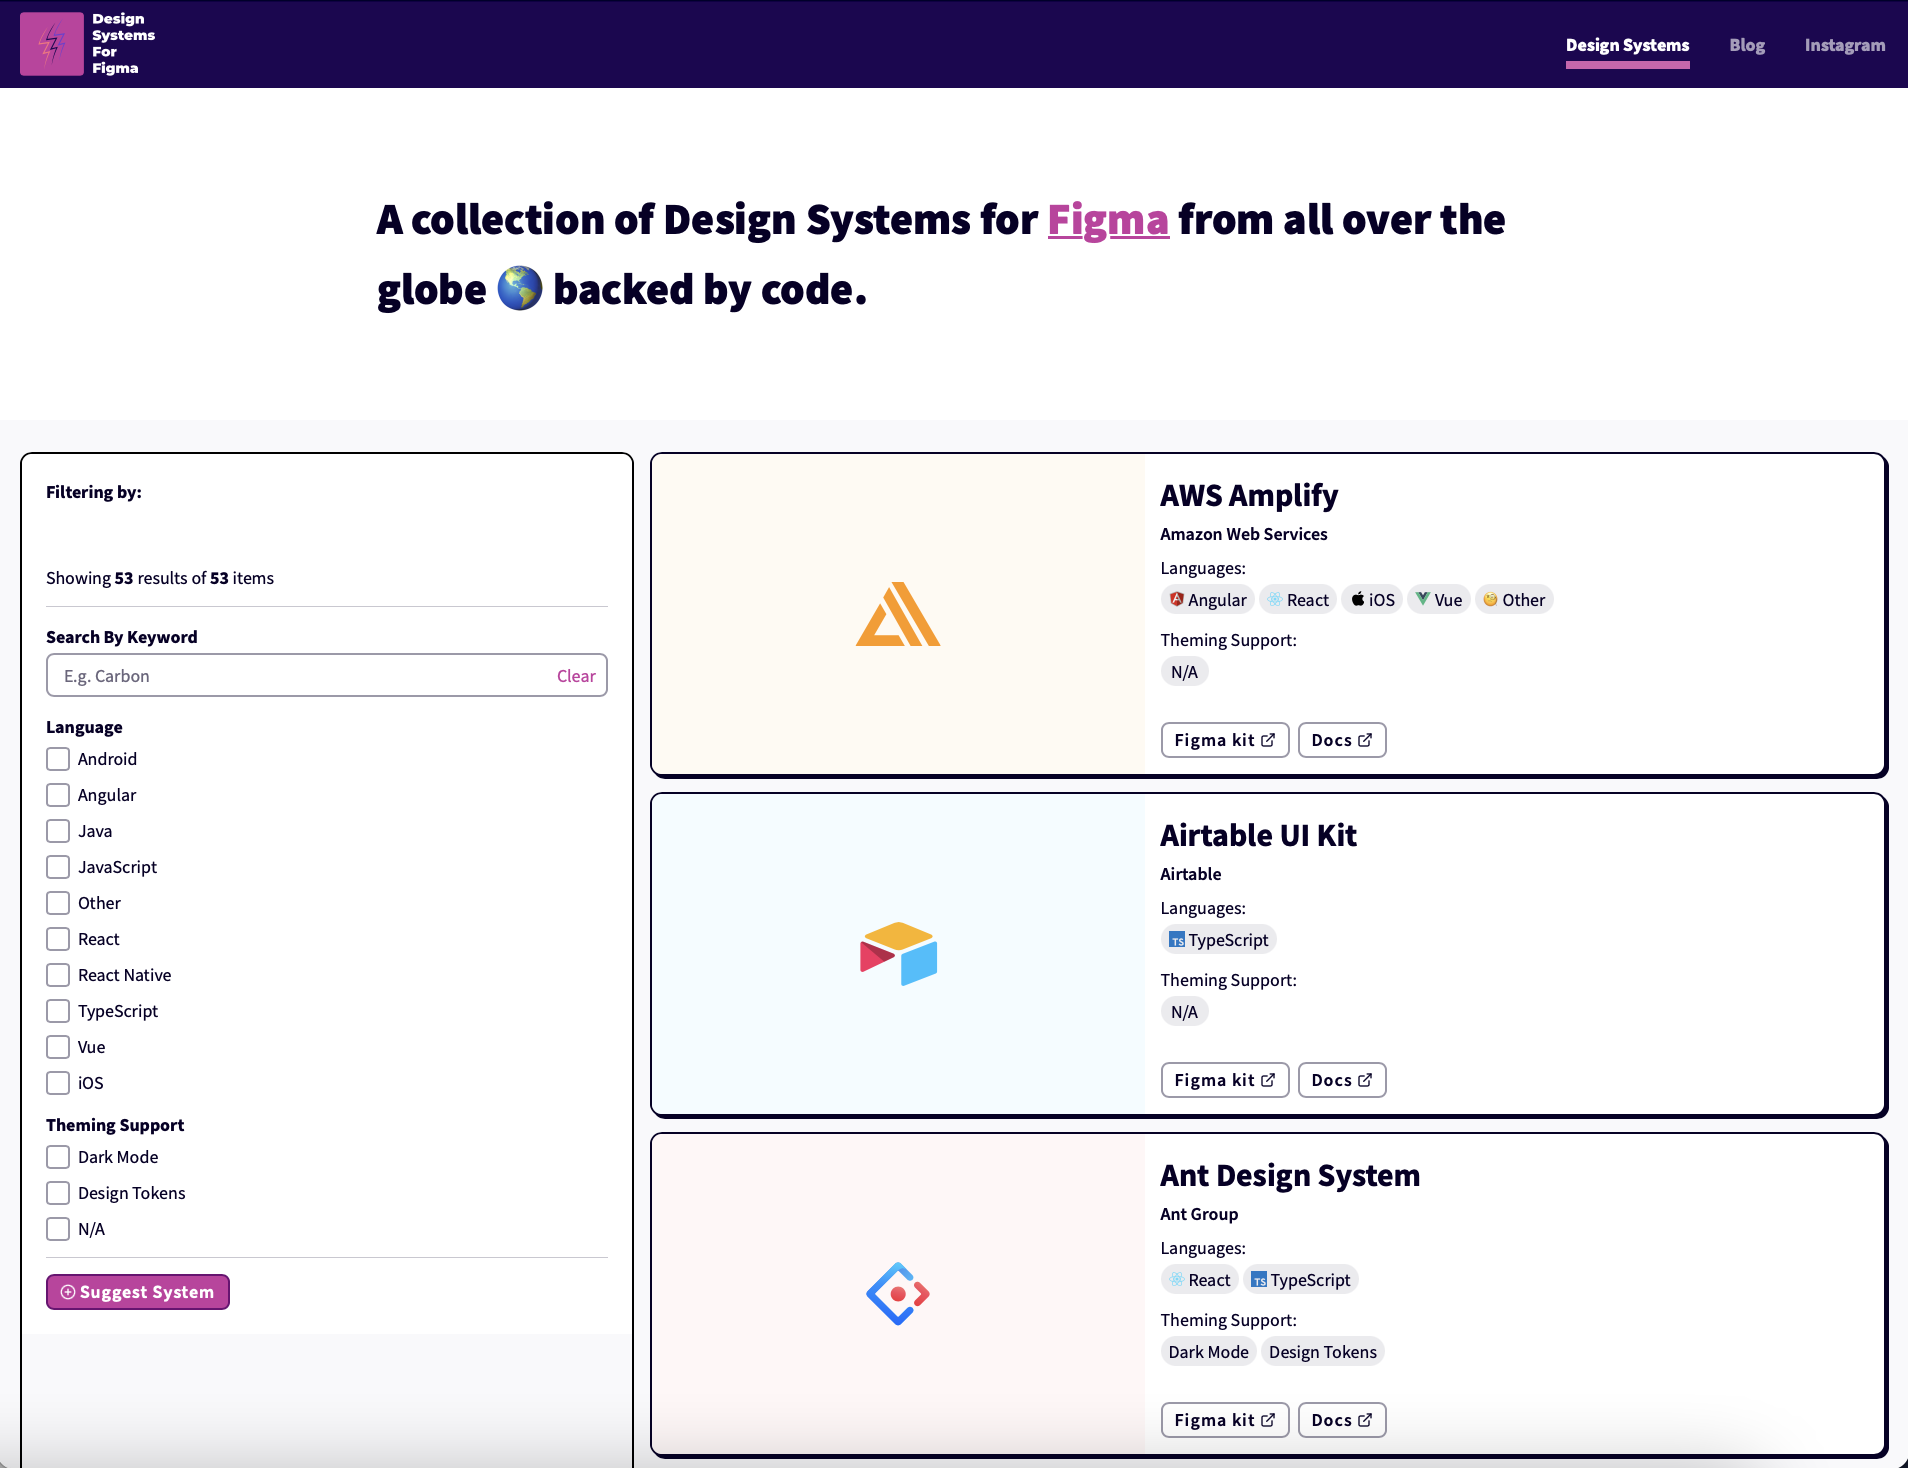Open the Blog nav link
The height and width of the screenshot is (1468, 1908).
point(1747,45)
